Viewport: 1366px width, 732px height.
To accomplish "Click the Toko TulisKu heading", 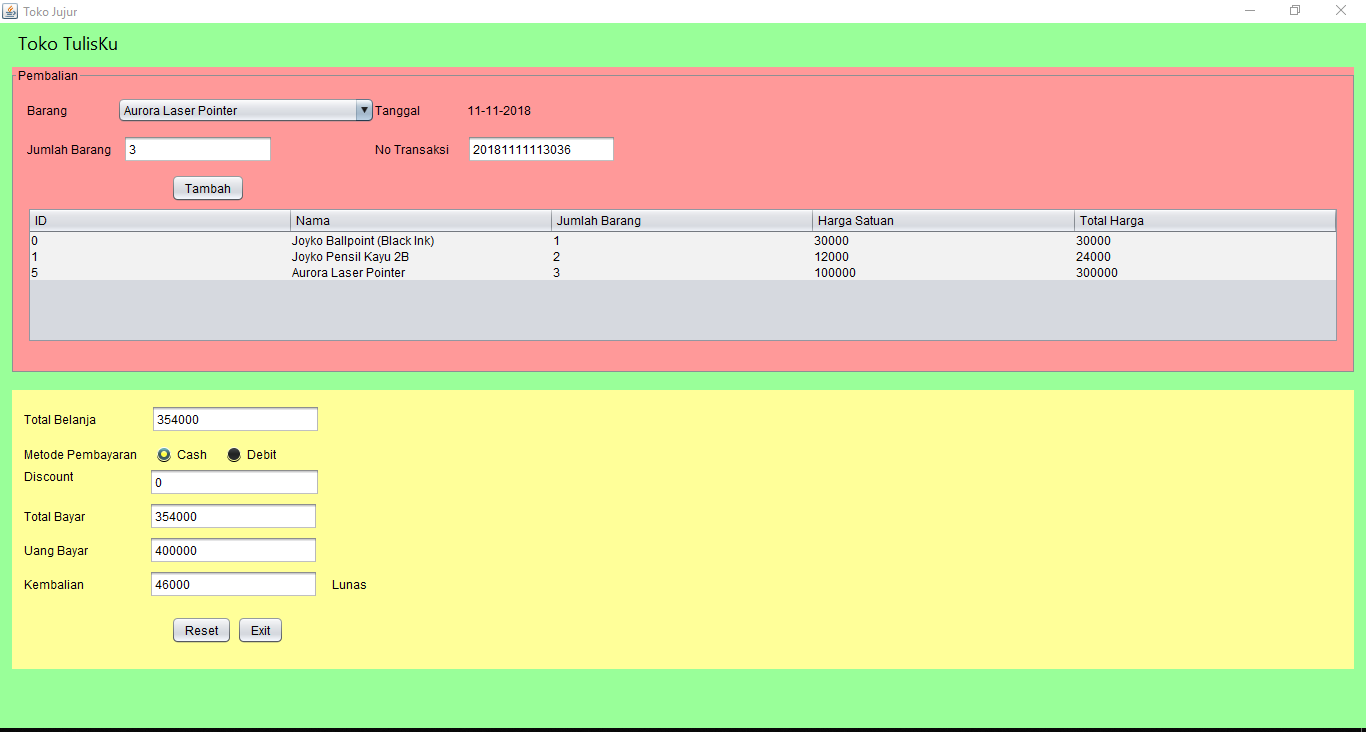I will [x=68, y=45].
